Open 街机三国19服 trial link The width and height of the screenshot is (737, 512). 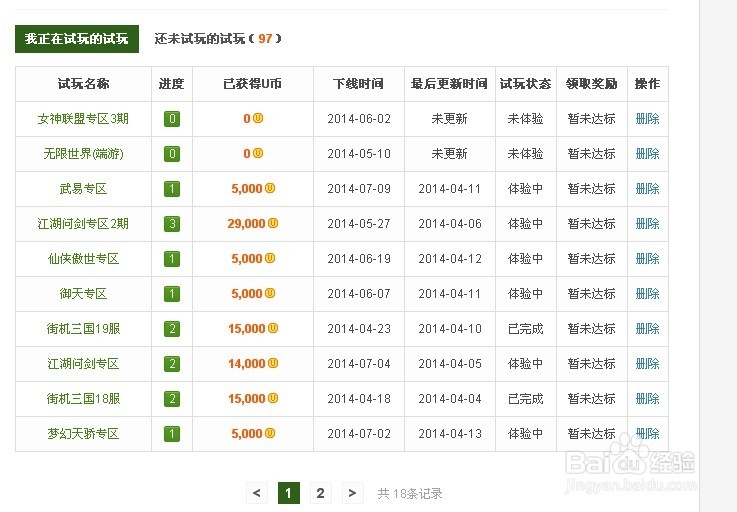coord(83,329)
